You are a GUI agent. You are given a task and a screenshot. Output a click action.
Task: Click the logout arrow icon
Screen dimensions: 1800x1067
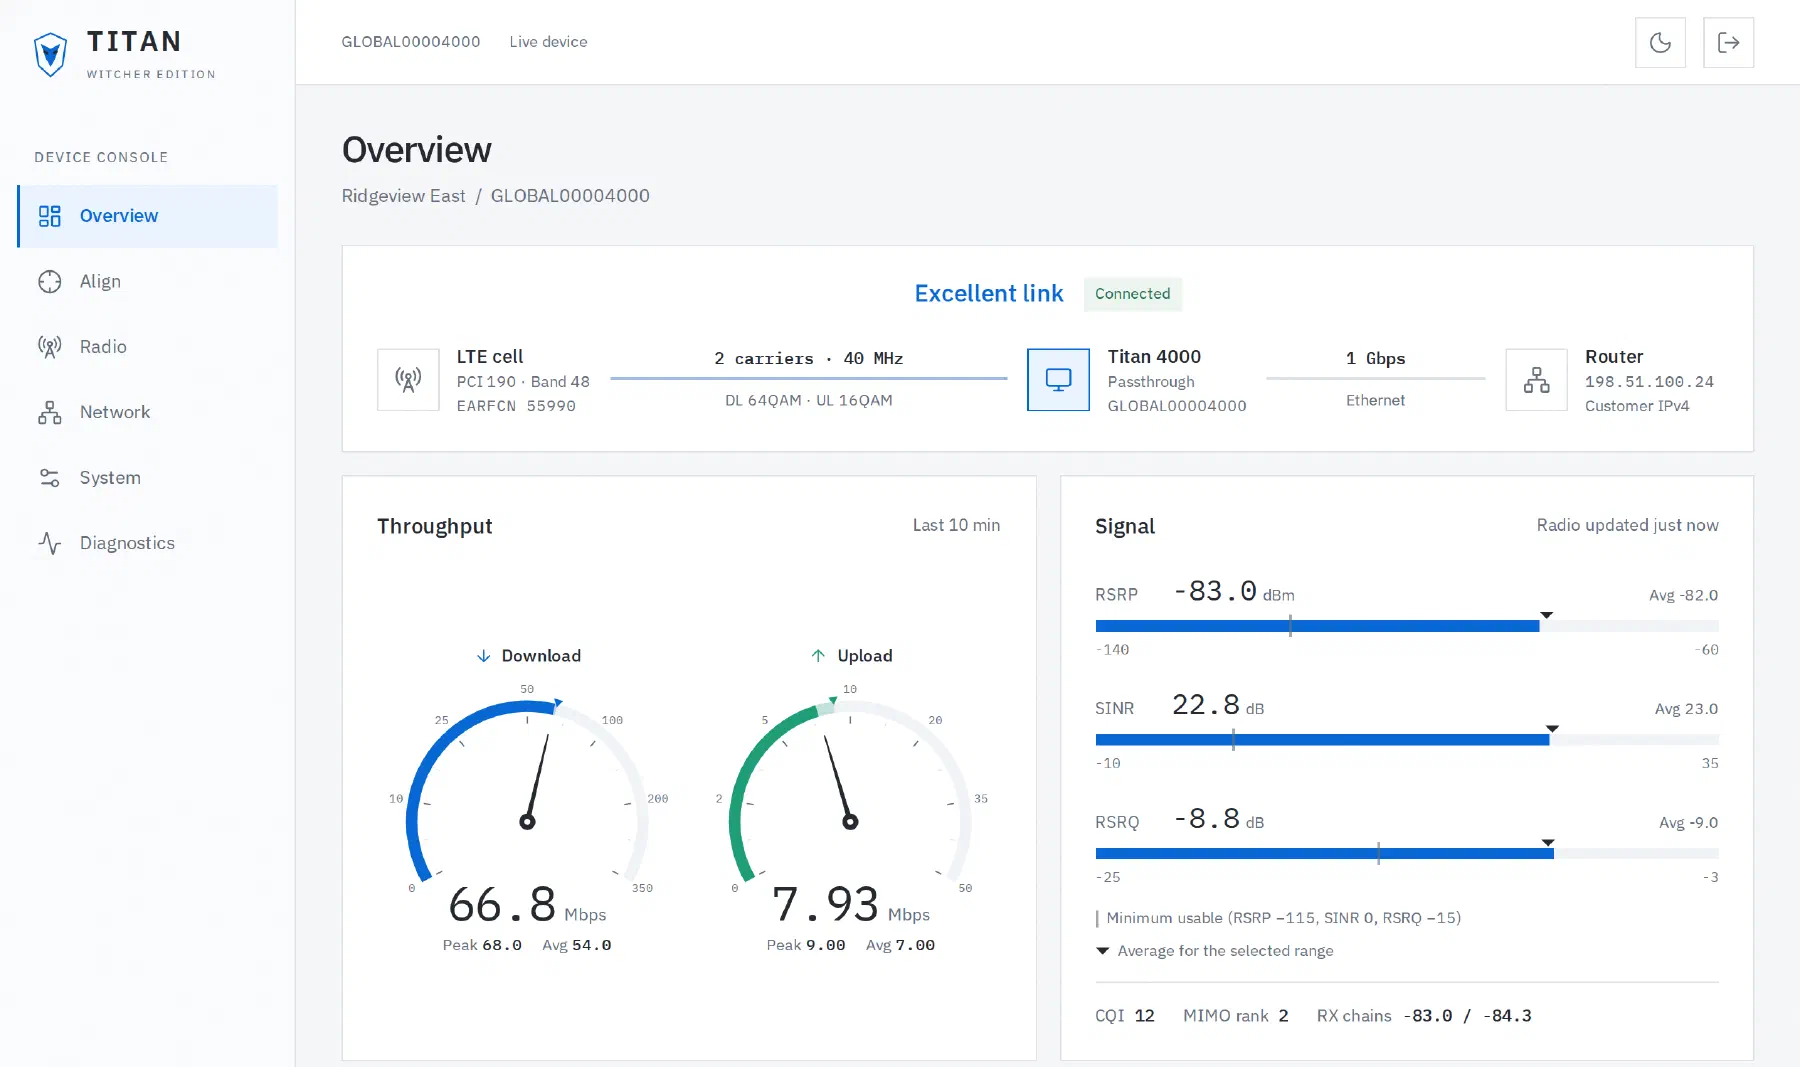[1728, 42]
